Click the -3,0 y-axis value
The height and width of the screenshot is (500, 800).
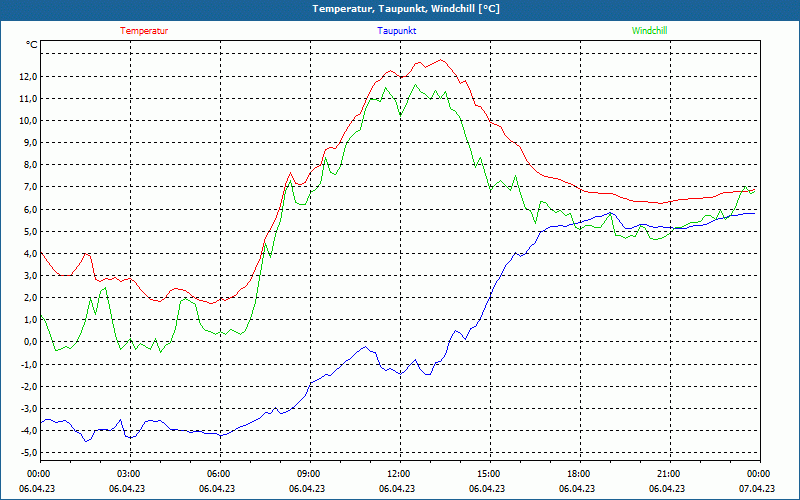(29, 408)
